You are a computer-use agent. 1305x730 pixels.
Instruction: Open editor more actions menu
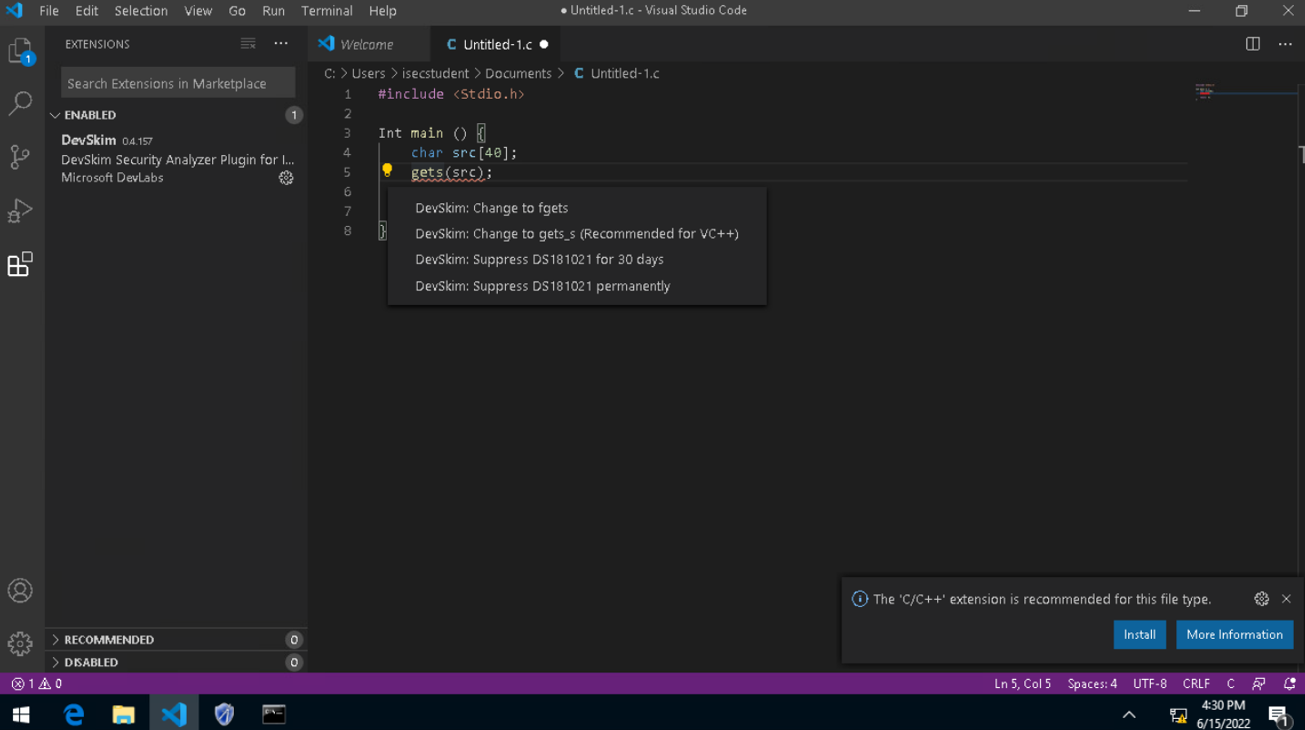(1285, 44)
